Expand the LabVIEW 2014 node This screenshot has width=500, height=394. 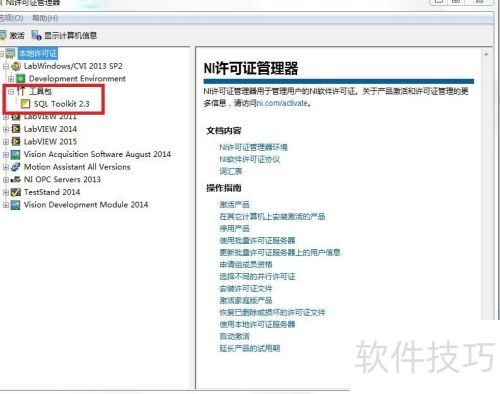(6, 129)
